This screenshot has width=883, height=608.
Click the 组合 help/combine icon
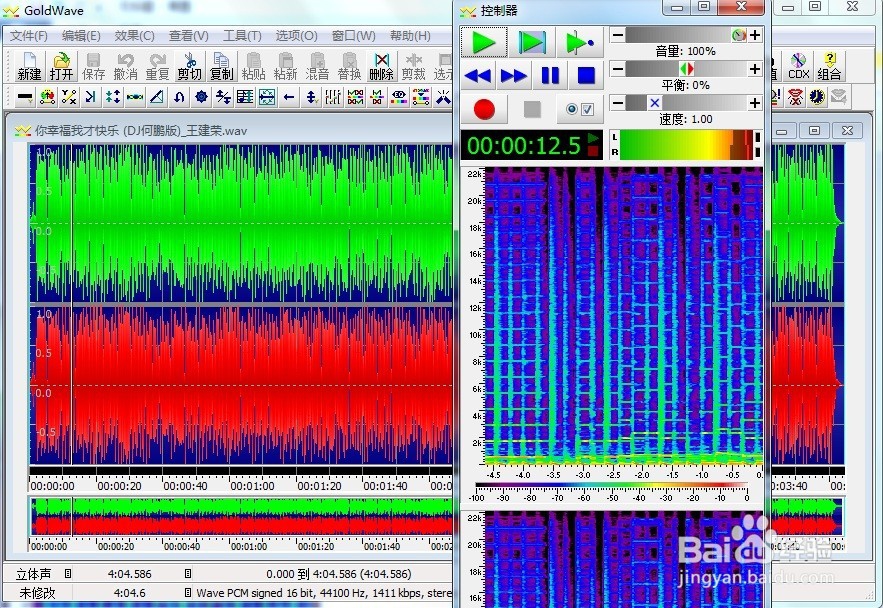tap(829, 66)
